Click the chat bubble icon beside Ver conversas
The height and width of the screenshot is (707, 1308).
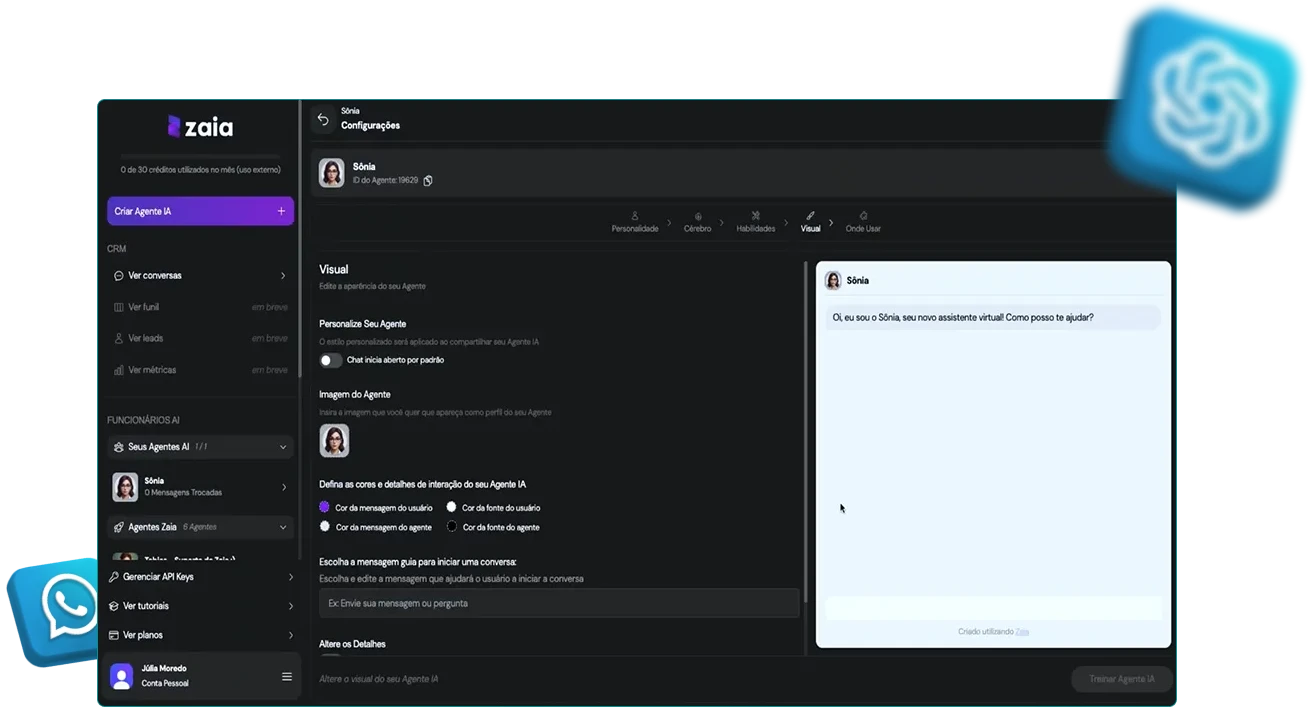click(x=118, y=276)
